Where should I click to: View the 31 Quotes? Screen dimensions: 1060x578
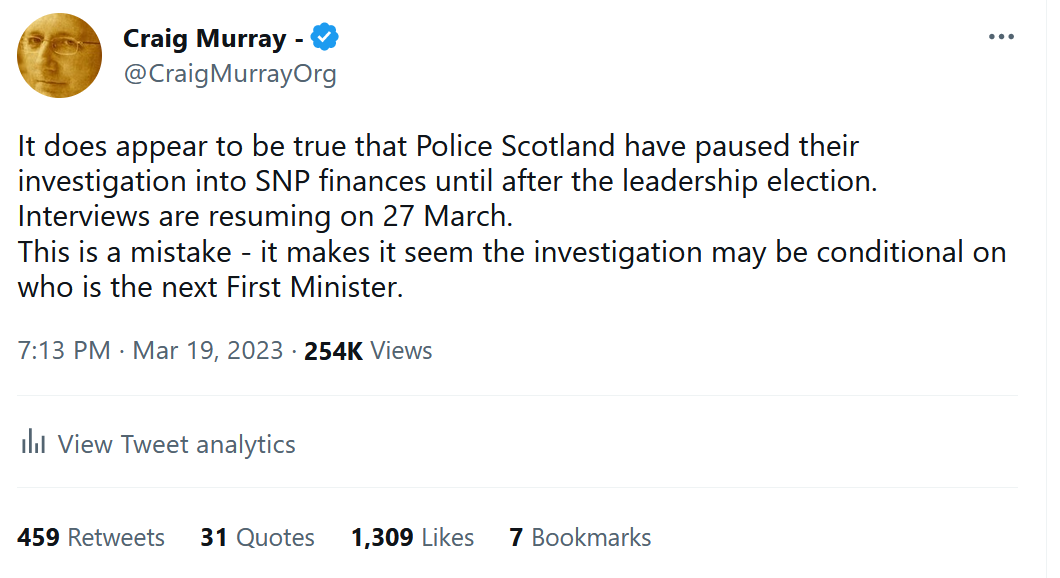(257, 537)
